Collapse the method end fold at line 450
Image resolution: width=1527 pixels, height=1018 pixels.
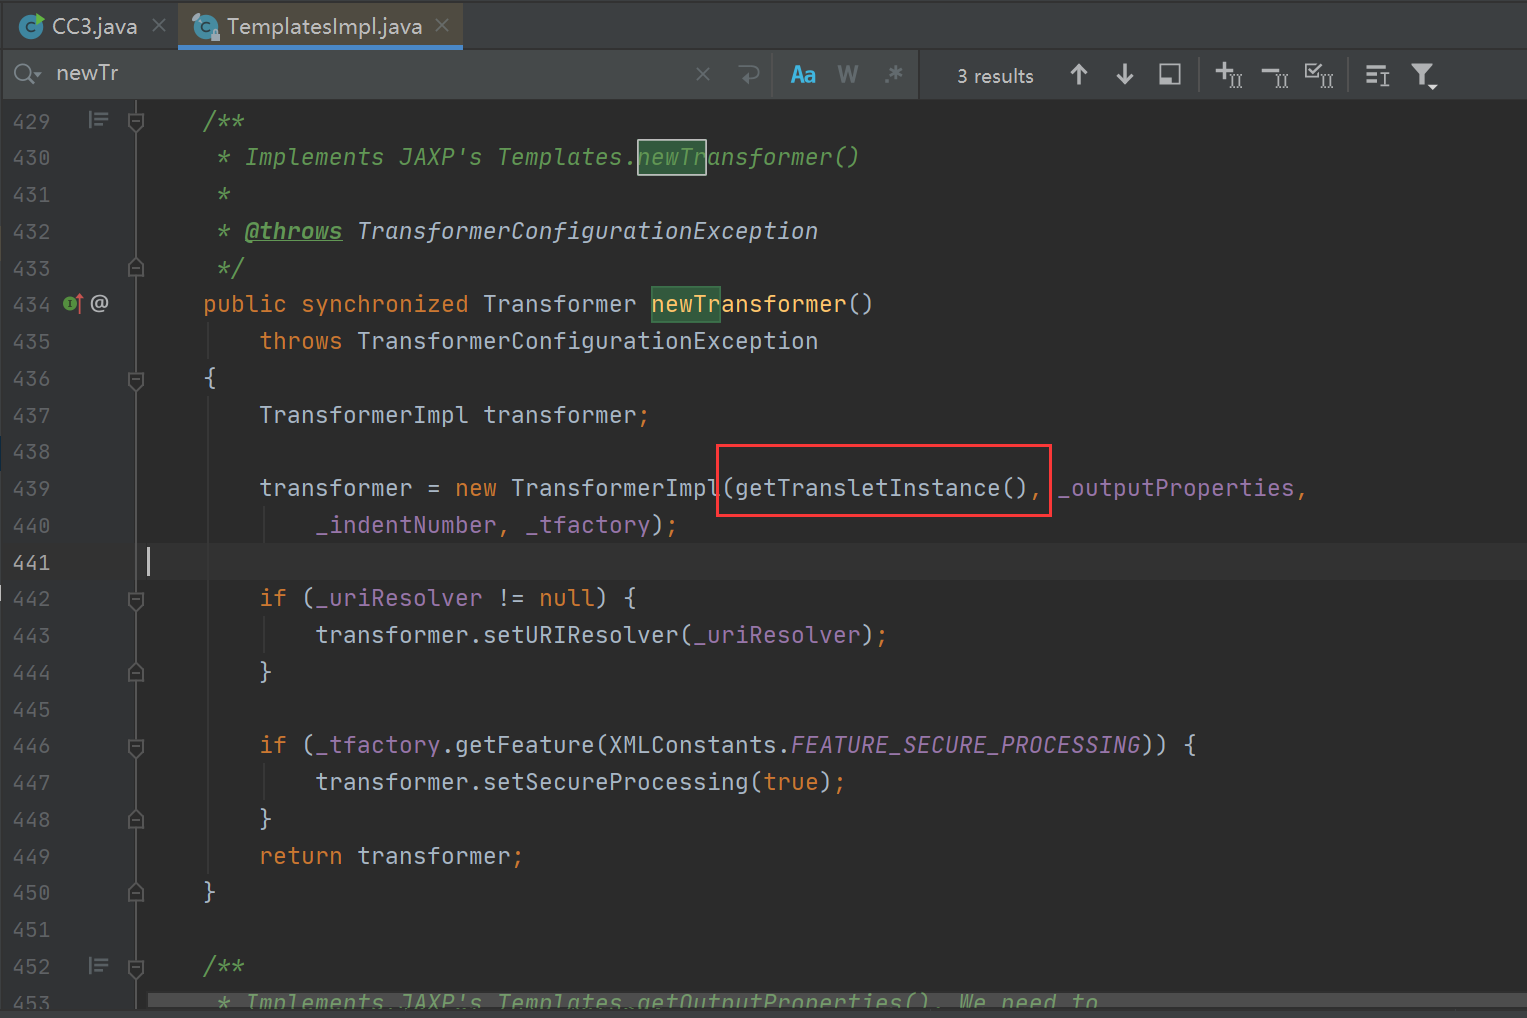(136, 893)
